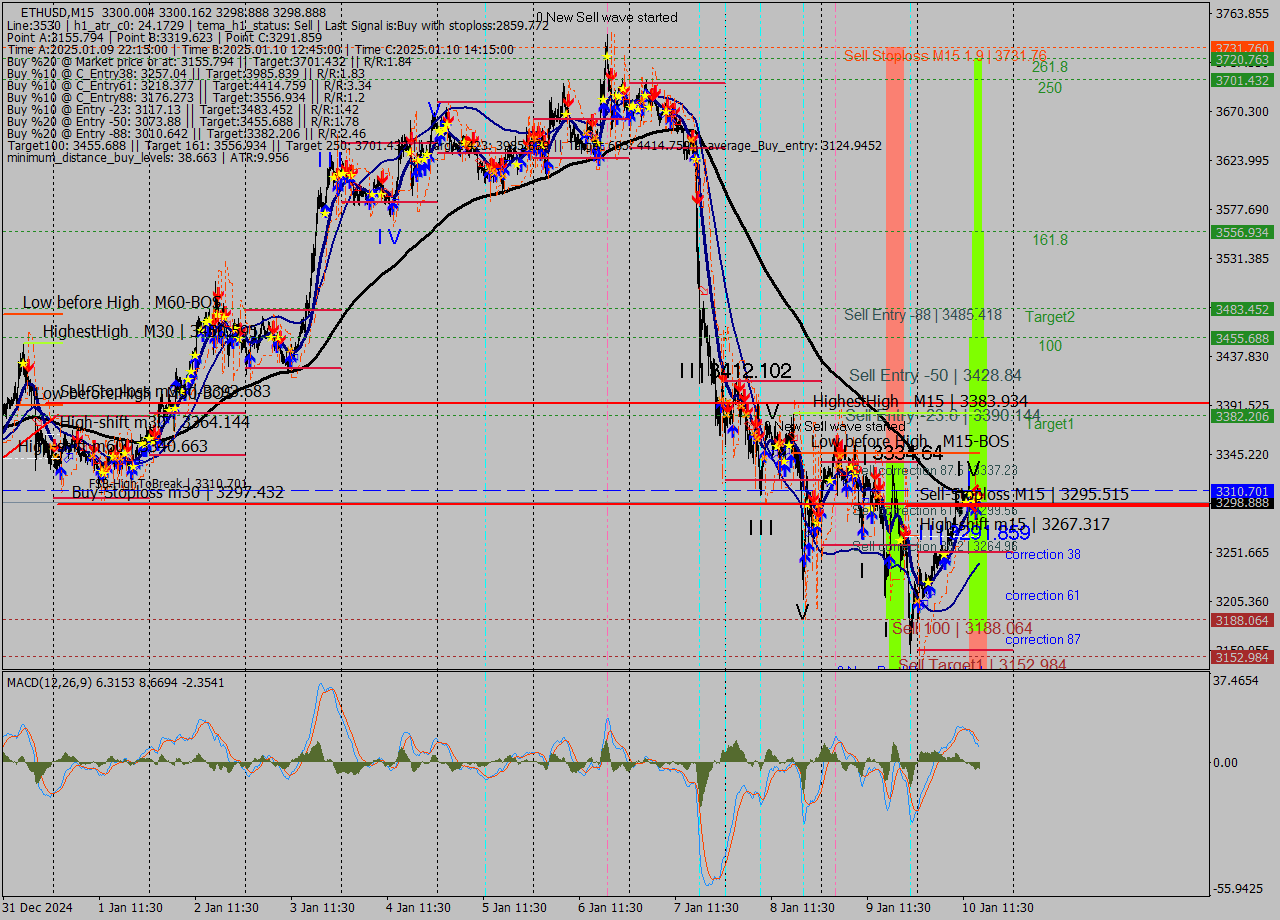
Task: Click 'Sell-Stoploss M15 | 3295.515' label
Action: [x=1024, y=494]
